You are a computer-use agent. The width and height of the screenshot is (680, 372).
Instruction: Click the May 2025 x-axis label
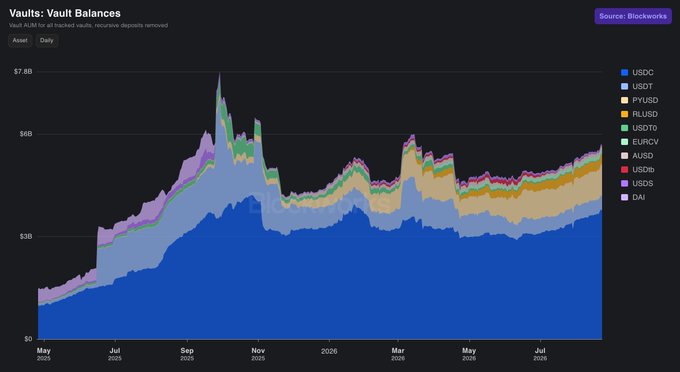tap(44, 354)
